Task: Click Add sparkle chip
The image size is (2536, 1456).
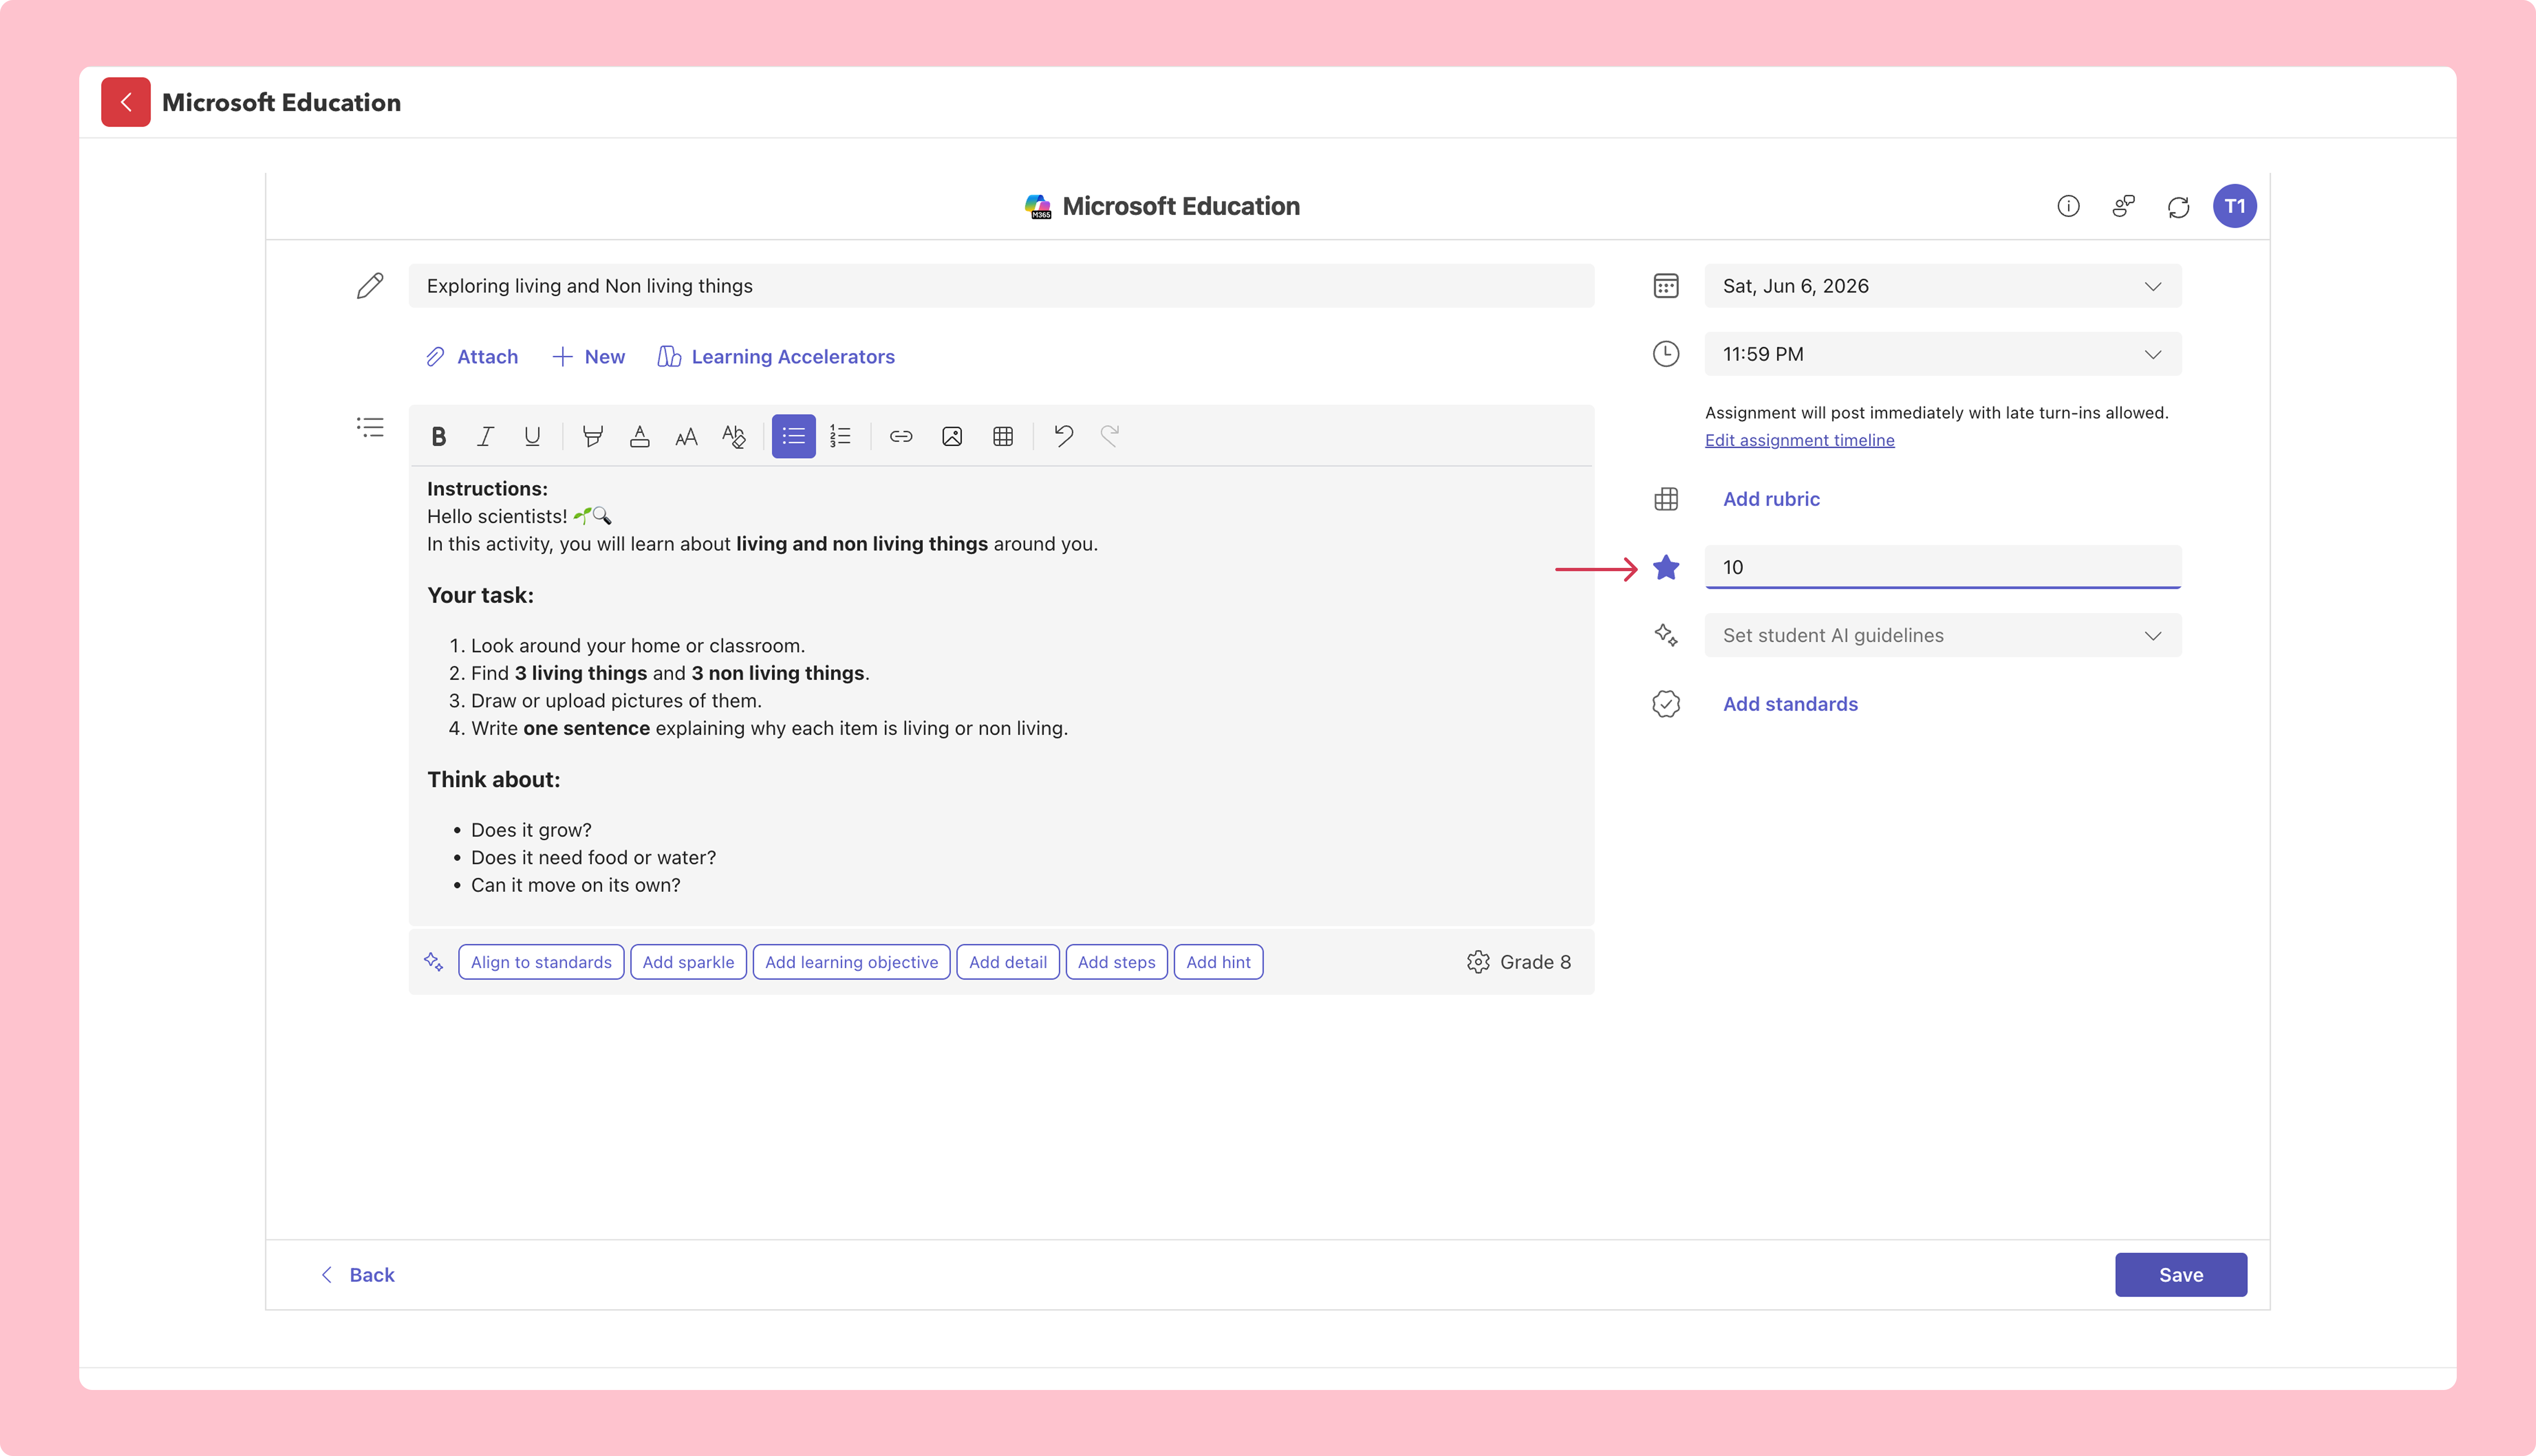Action: (688, 962)
